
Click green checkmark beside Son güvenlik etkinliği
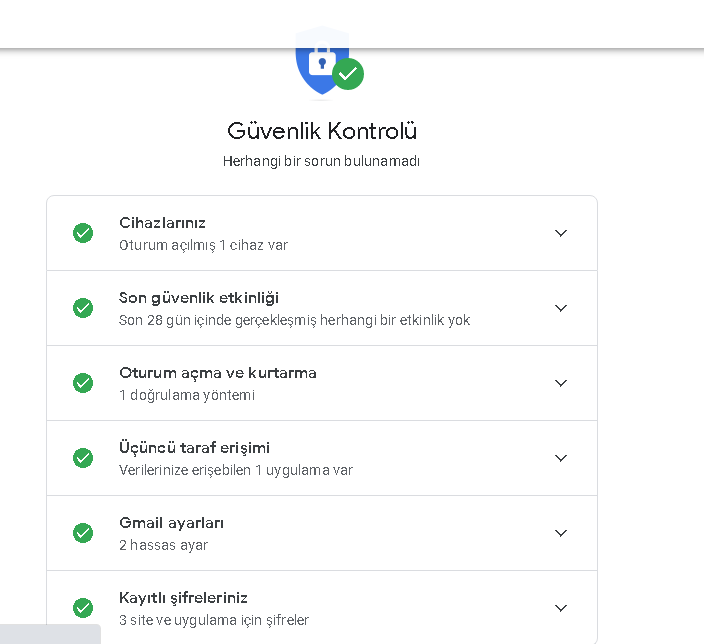83,308
